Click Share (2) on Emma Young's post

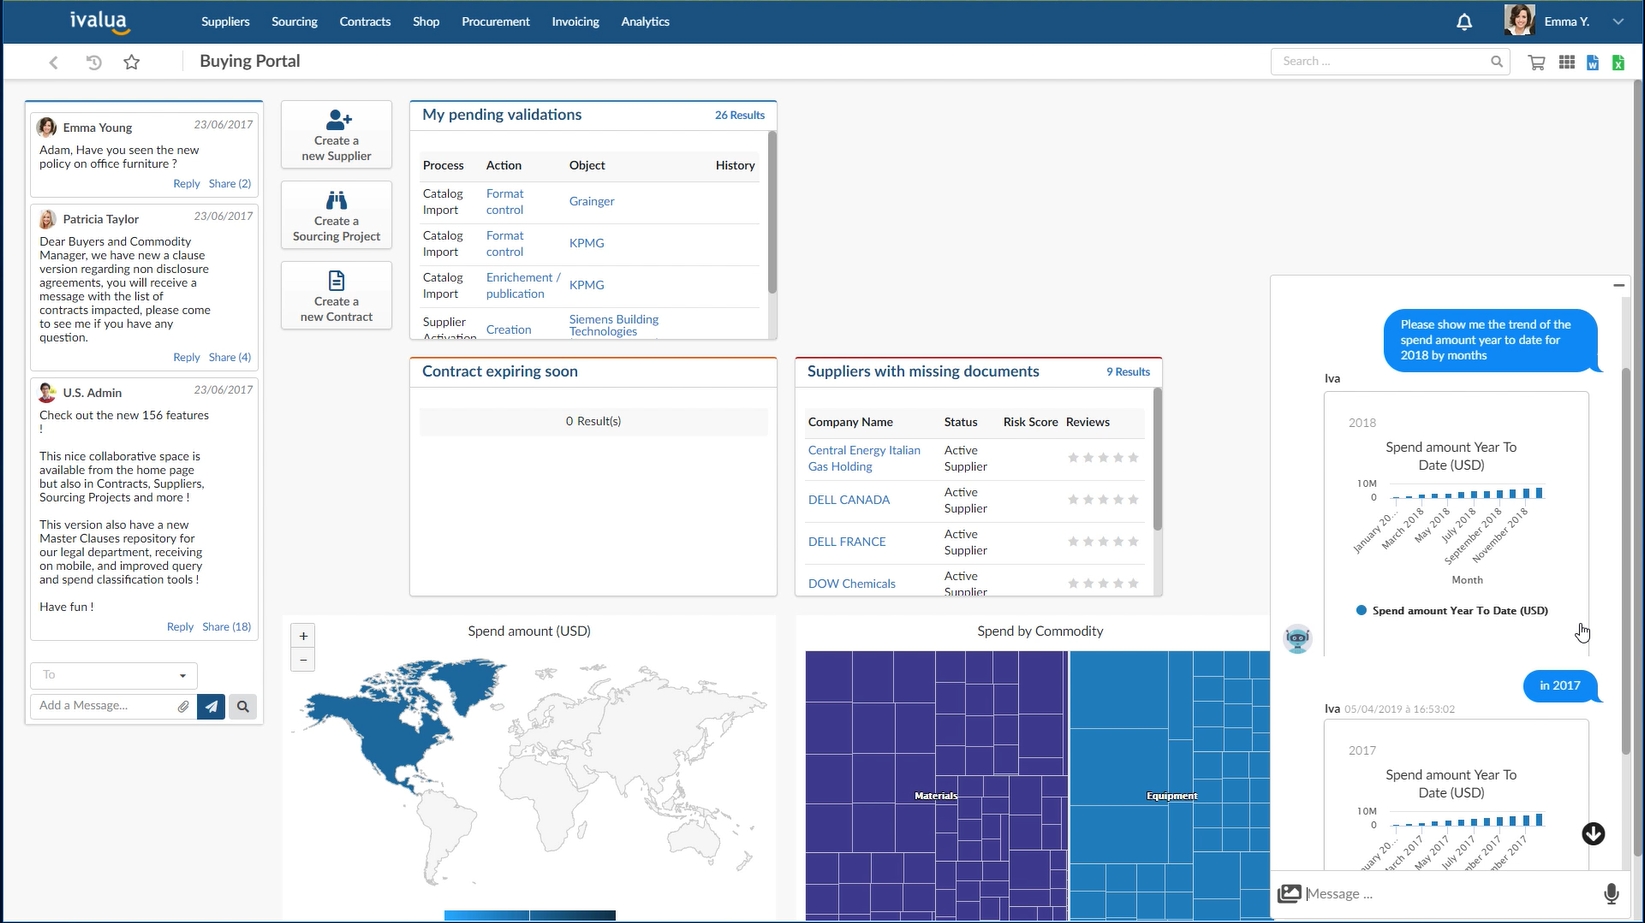230,184
